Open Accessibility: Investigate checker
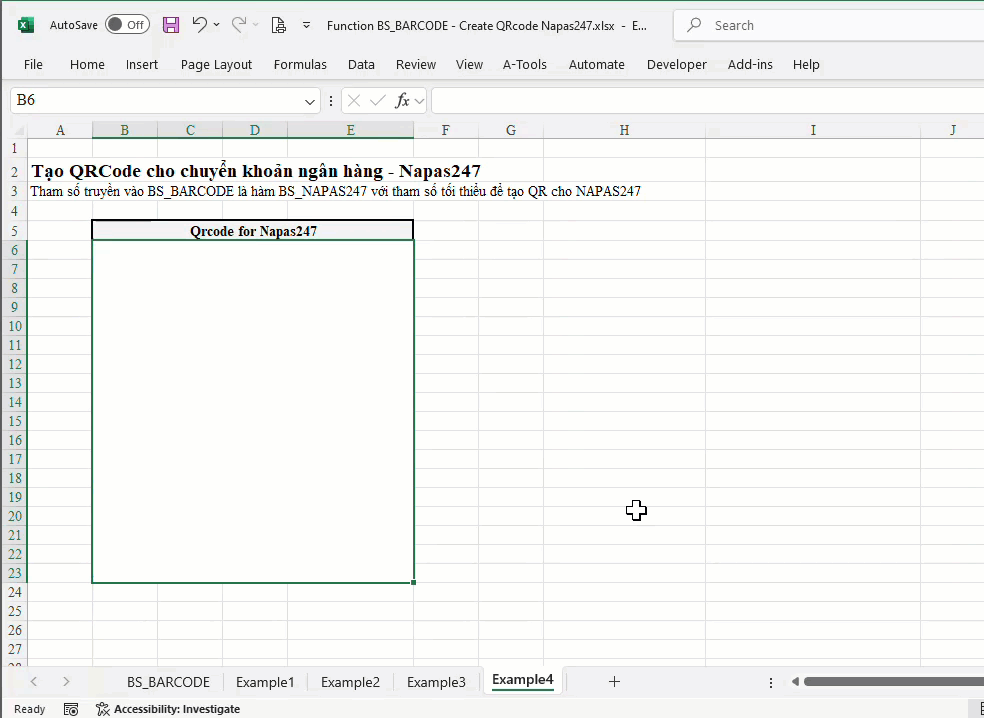984x718 pixels. [168, 709]
